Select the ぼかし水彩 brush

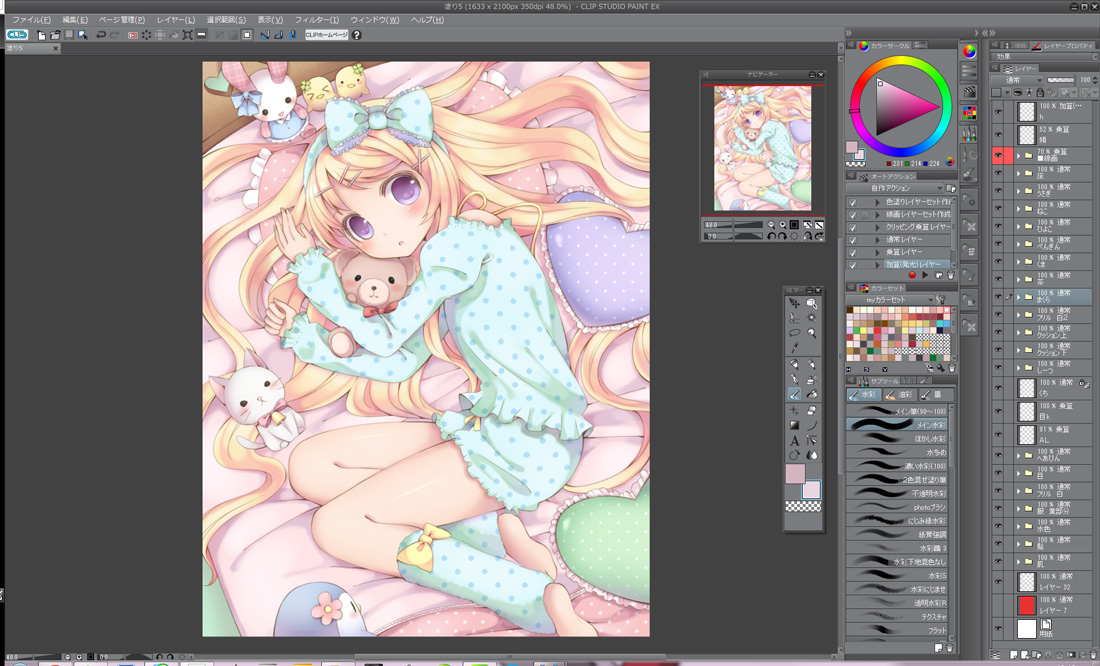coord(897,439)
